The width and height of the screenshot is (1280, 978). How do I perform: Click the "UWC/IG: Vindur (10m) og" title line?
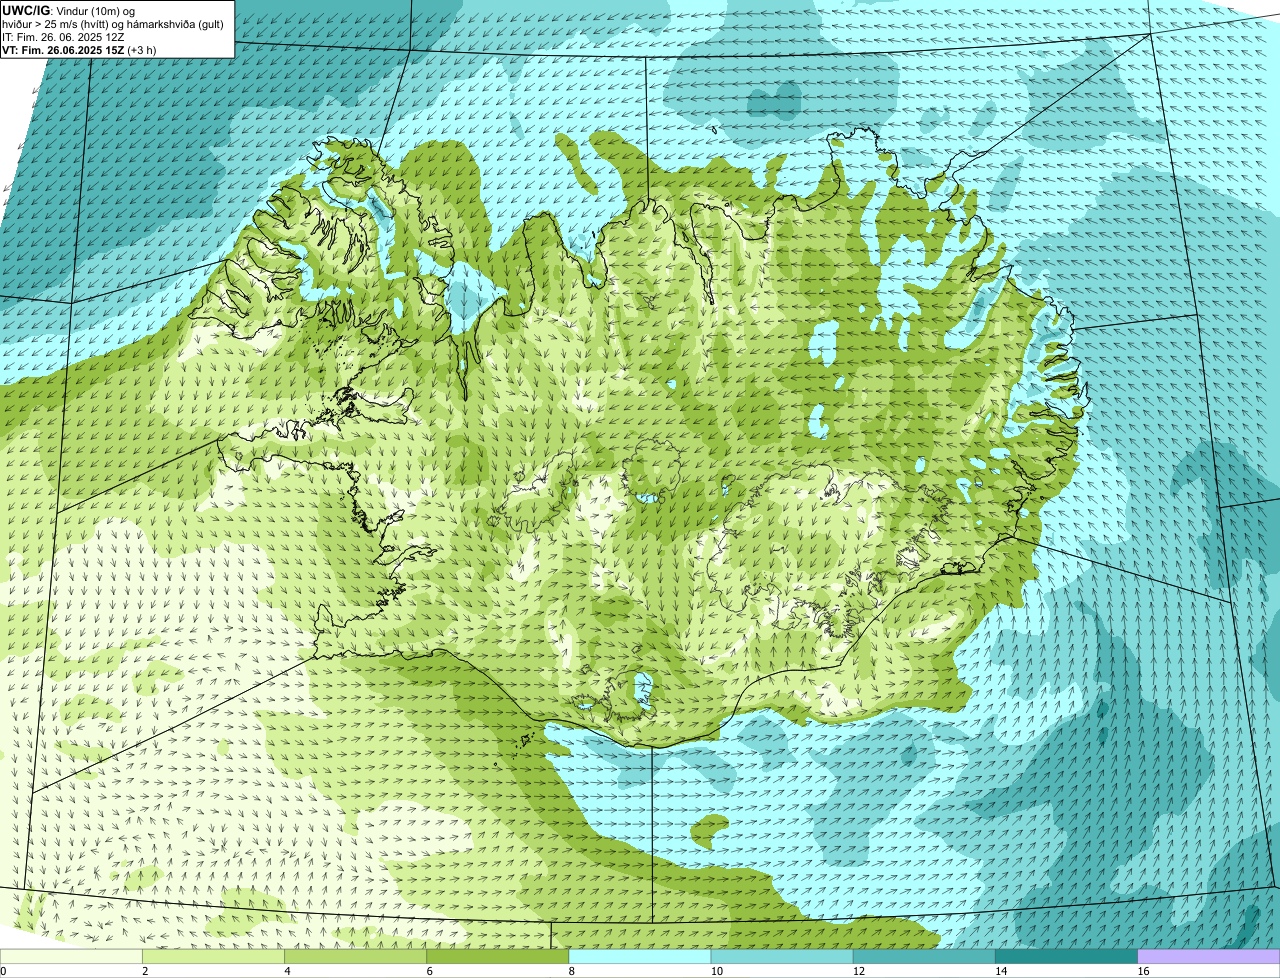(68, 10)
